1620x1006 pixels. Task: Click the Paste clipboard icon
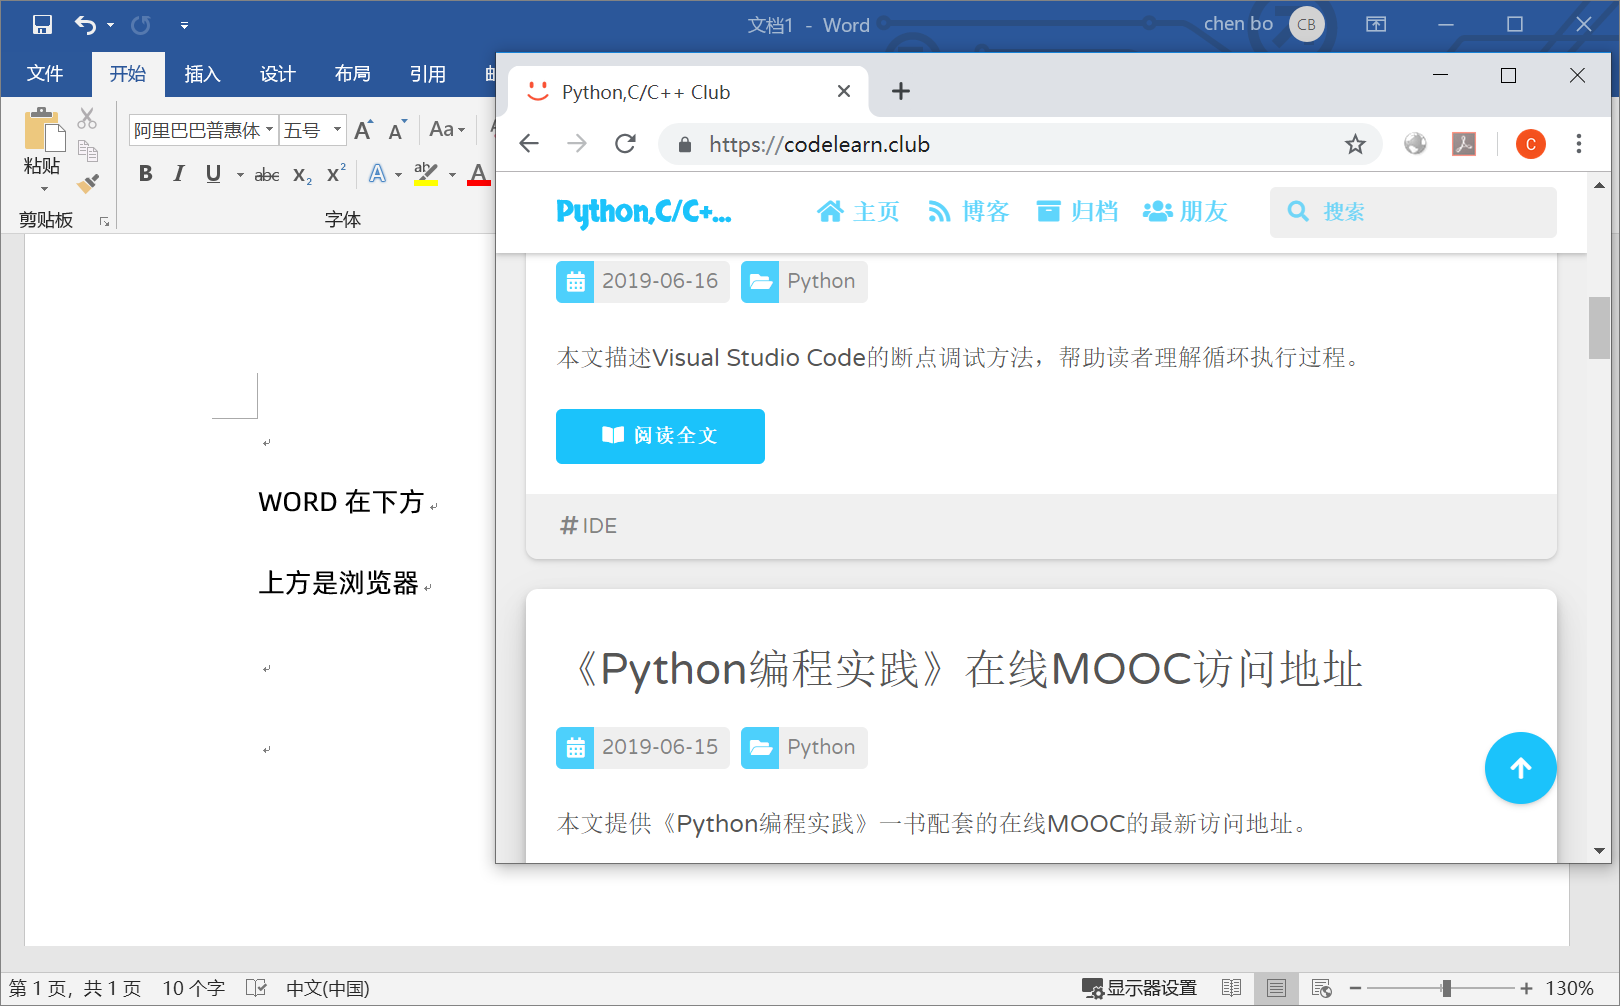(x=43, y=129)
